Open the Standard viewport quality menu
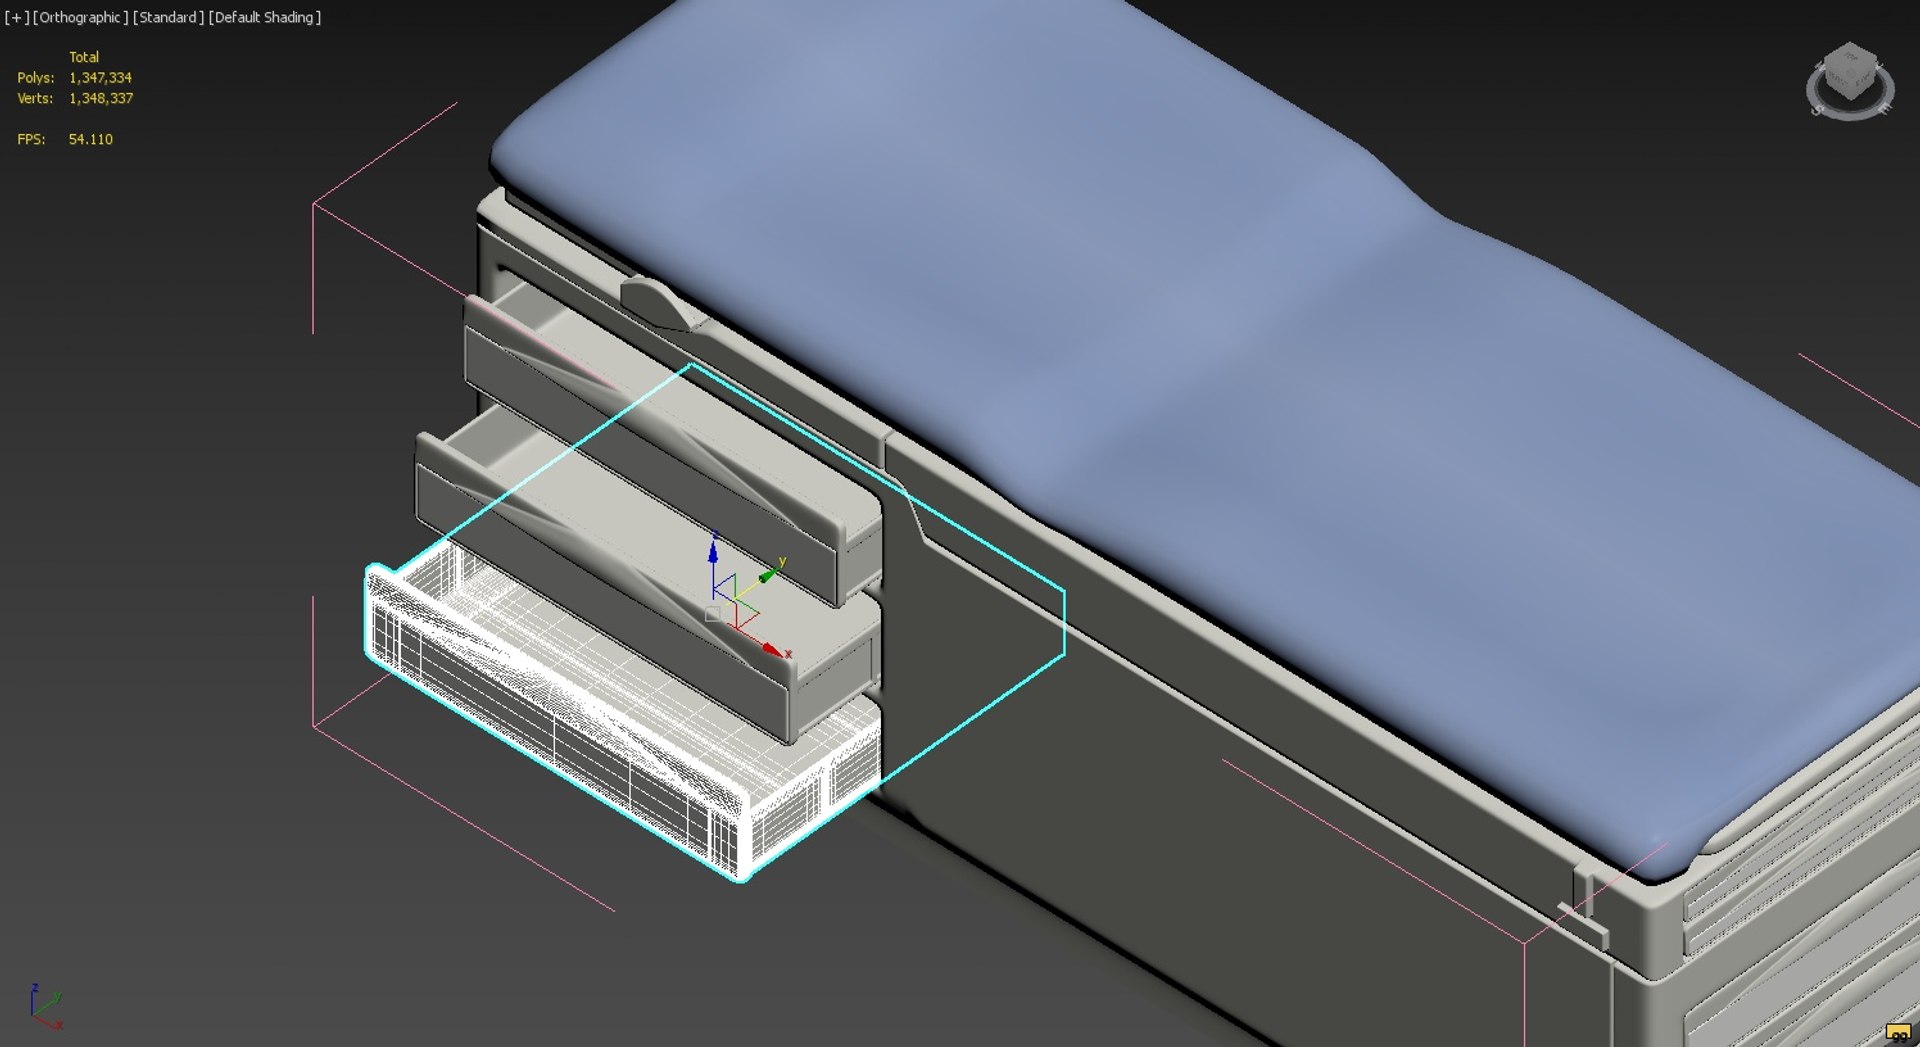The image size is (1920, 1047). 168,17
